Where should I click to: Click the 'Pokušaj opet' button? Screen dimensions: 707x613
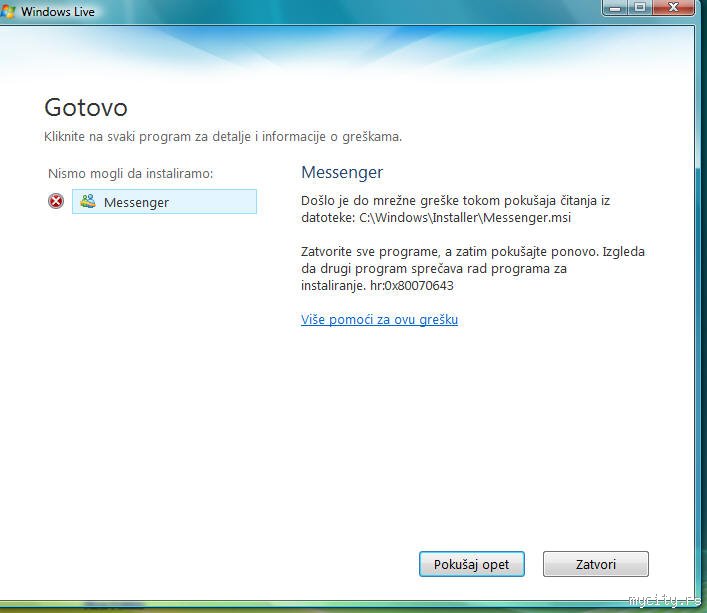pyautogui.click(x=472, y=564)
